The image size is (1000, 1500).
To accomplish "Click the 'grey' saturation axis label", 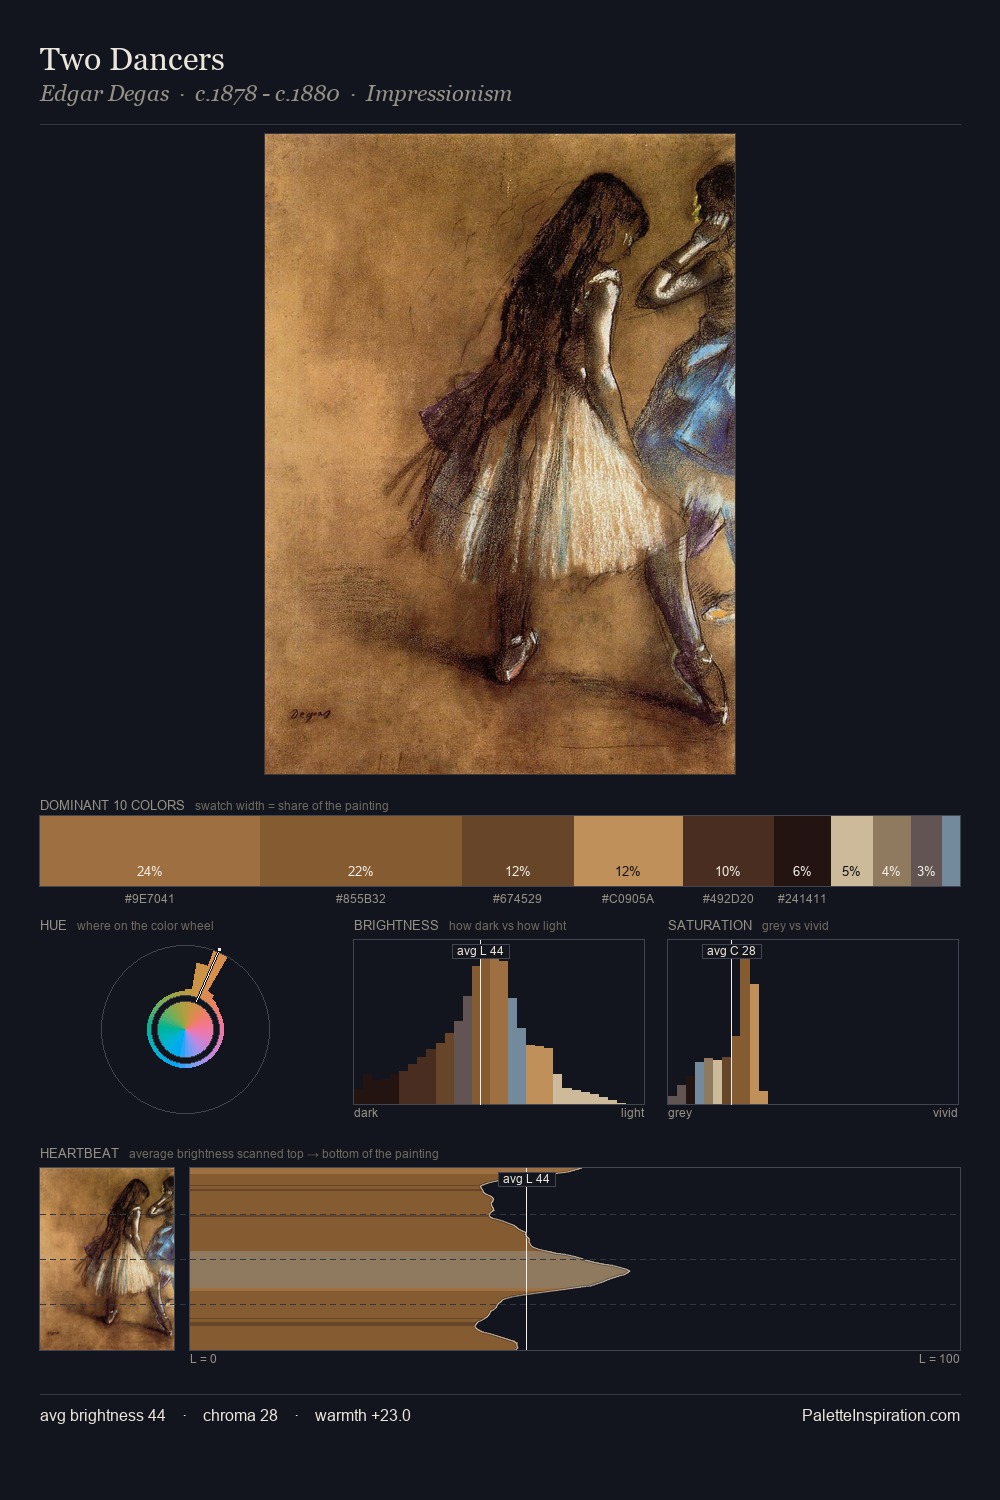I will click(x=680, y=1113).
